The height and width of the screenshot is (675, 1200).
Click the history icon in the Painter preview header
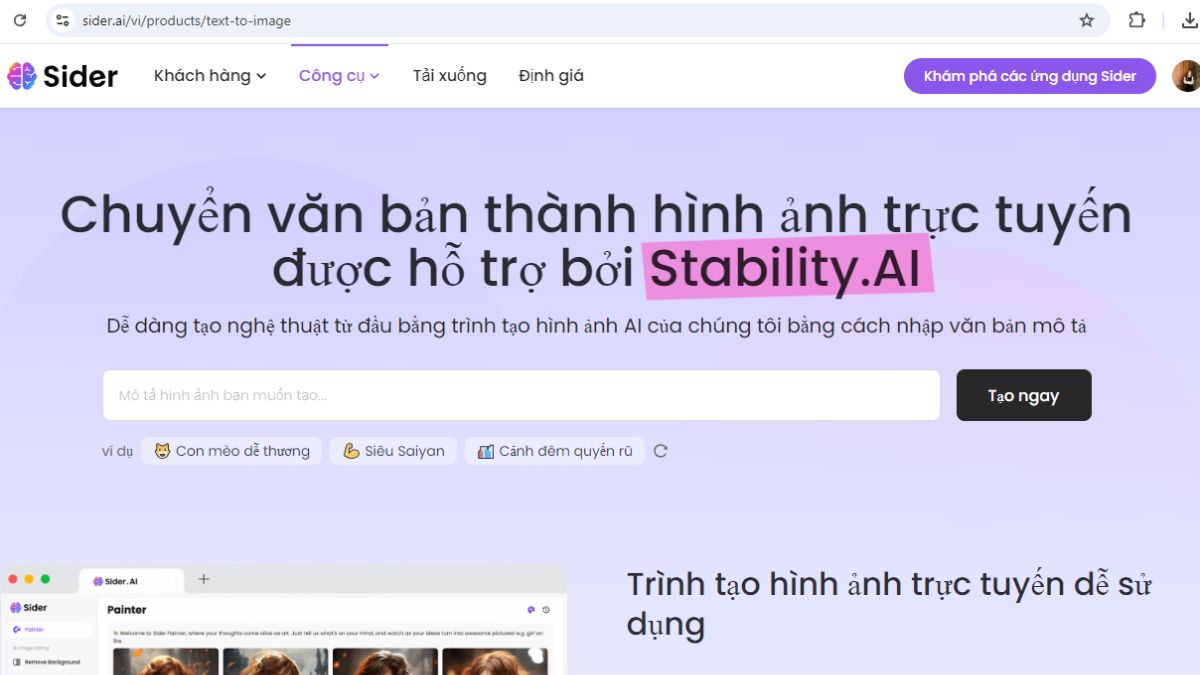(546, 609)
